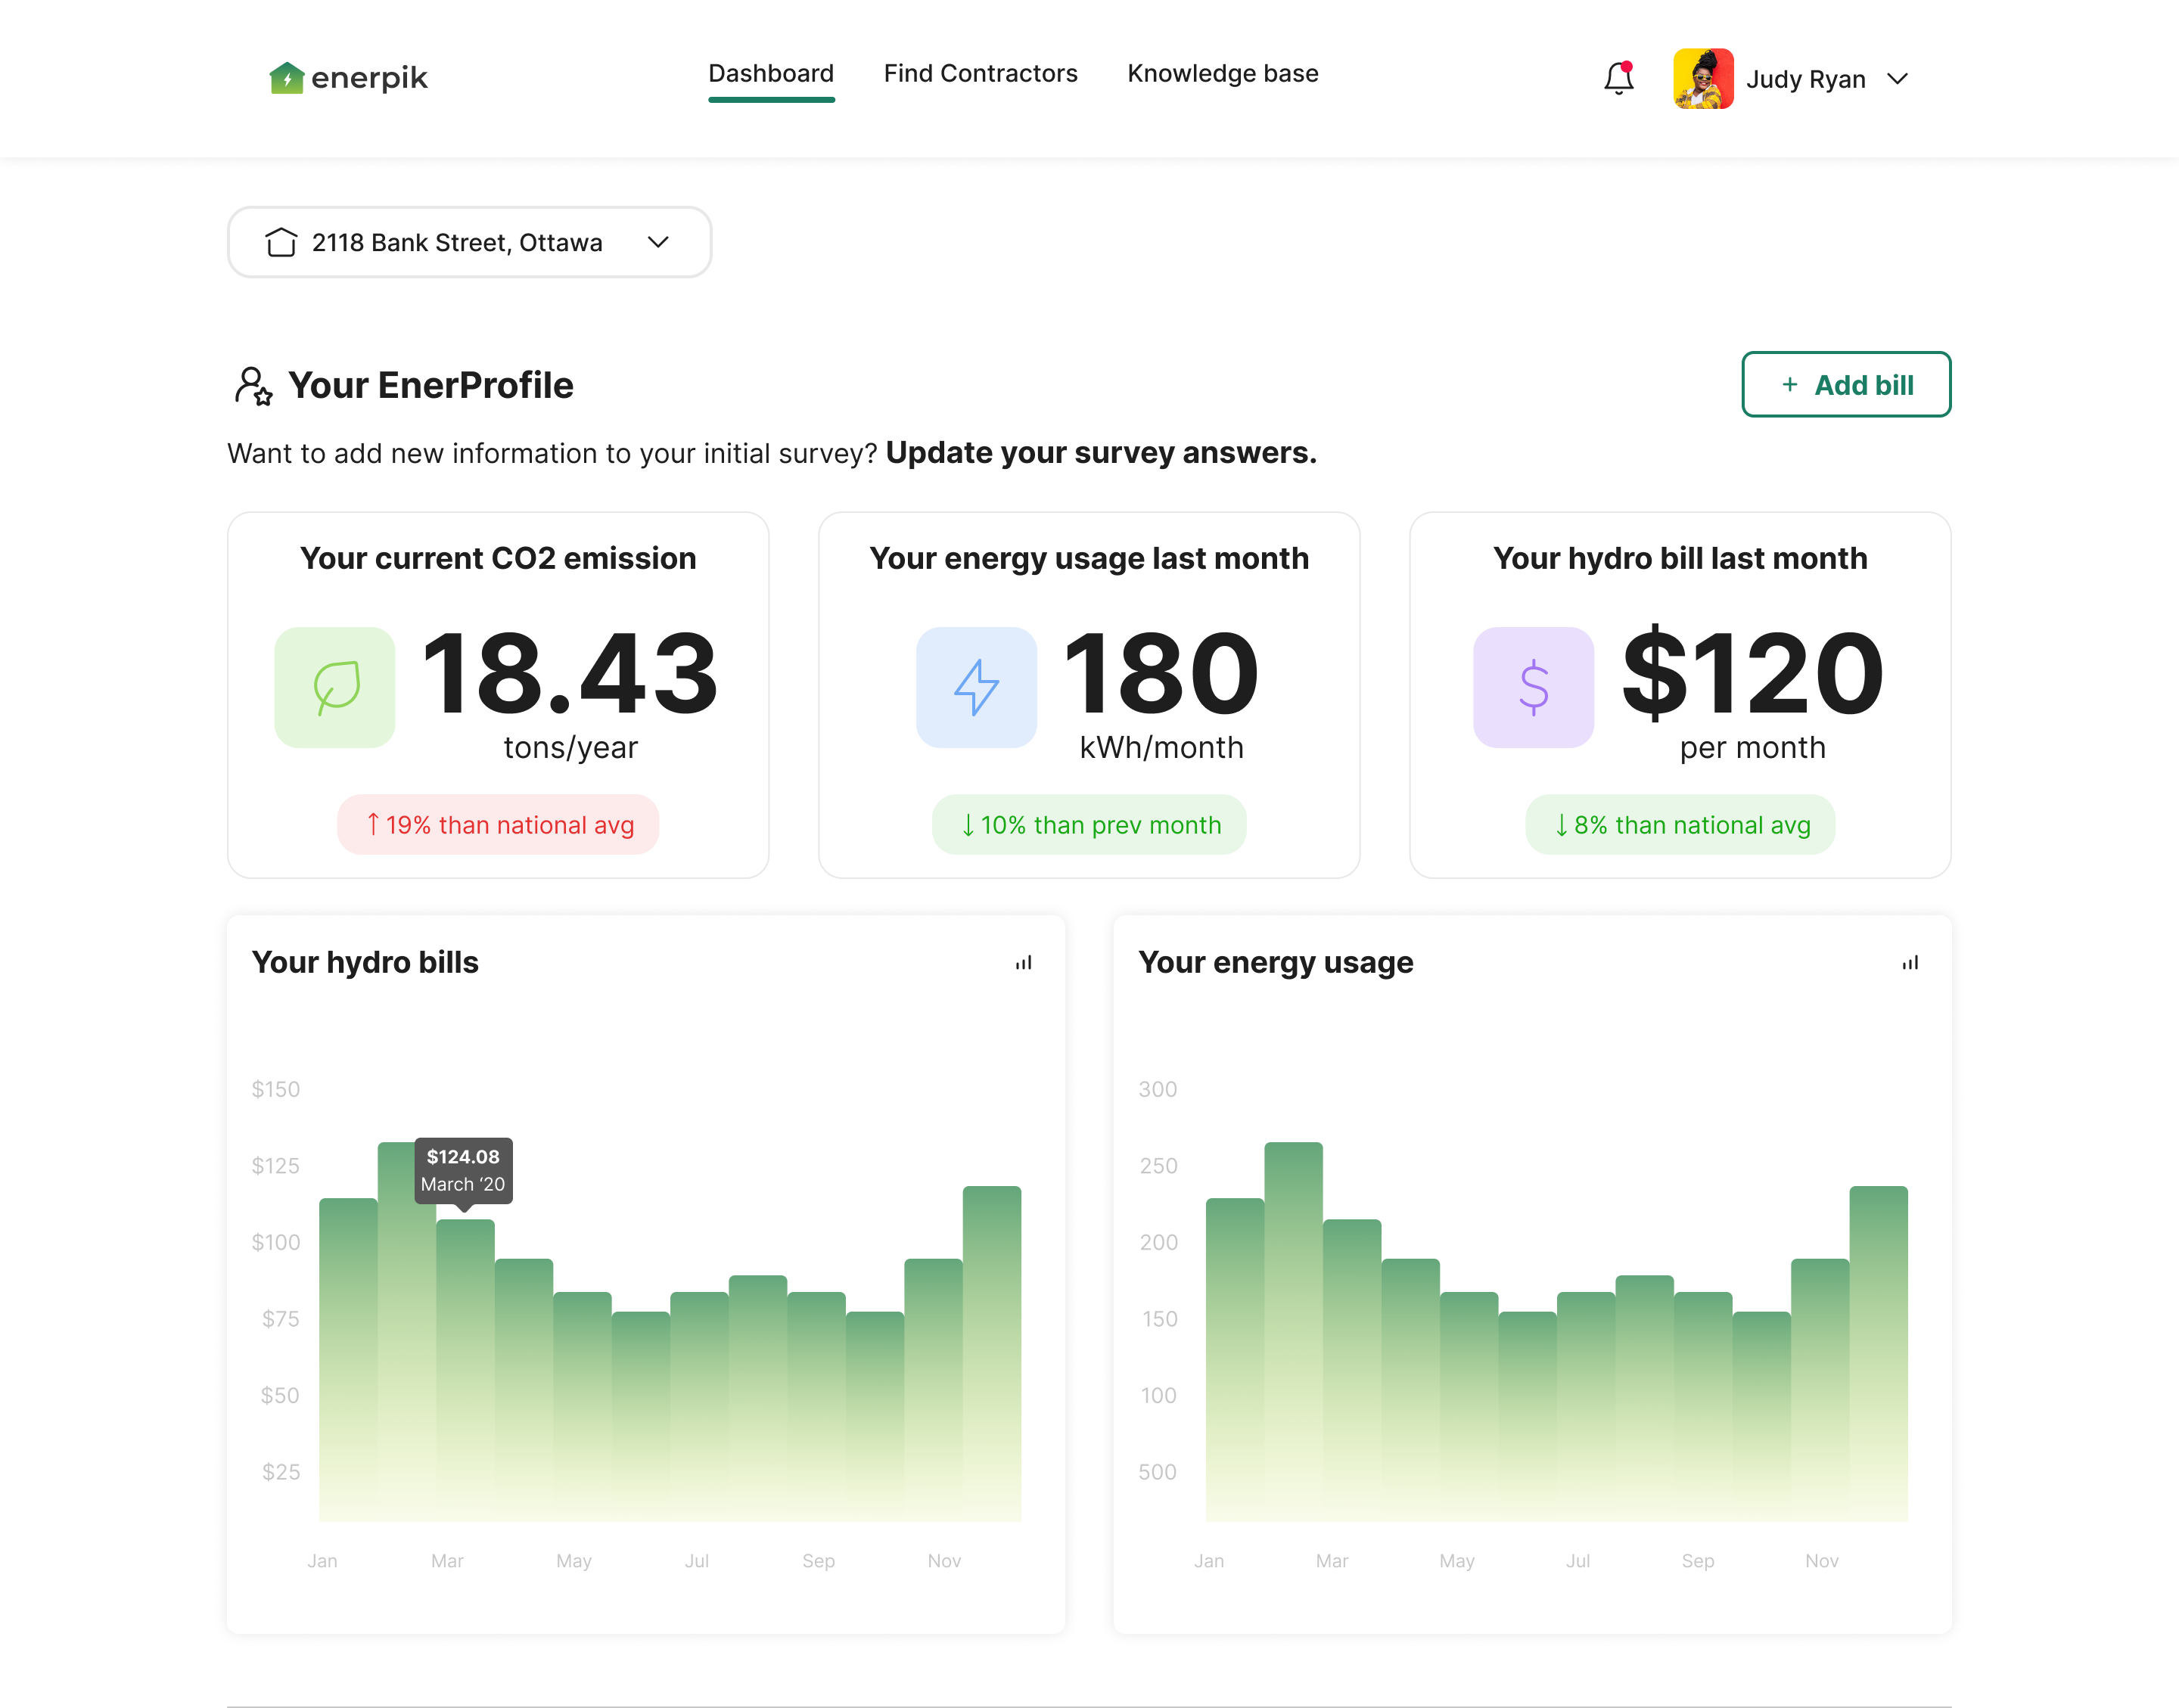Screen dimensions: 2179x1708
Task: Click the house icon in address selector
Action: 281,243
